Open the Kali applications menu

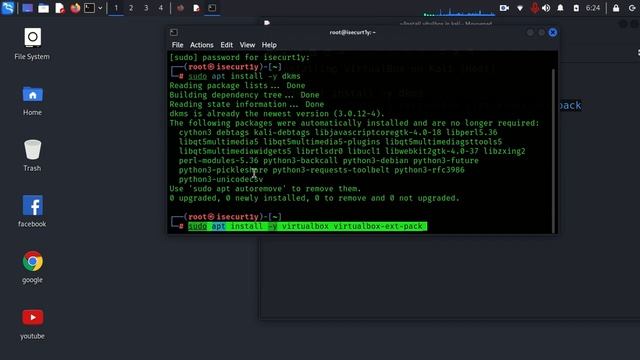(x=8, y=8)
